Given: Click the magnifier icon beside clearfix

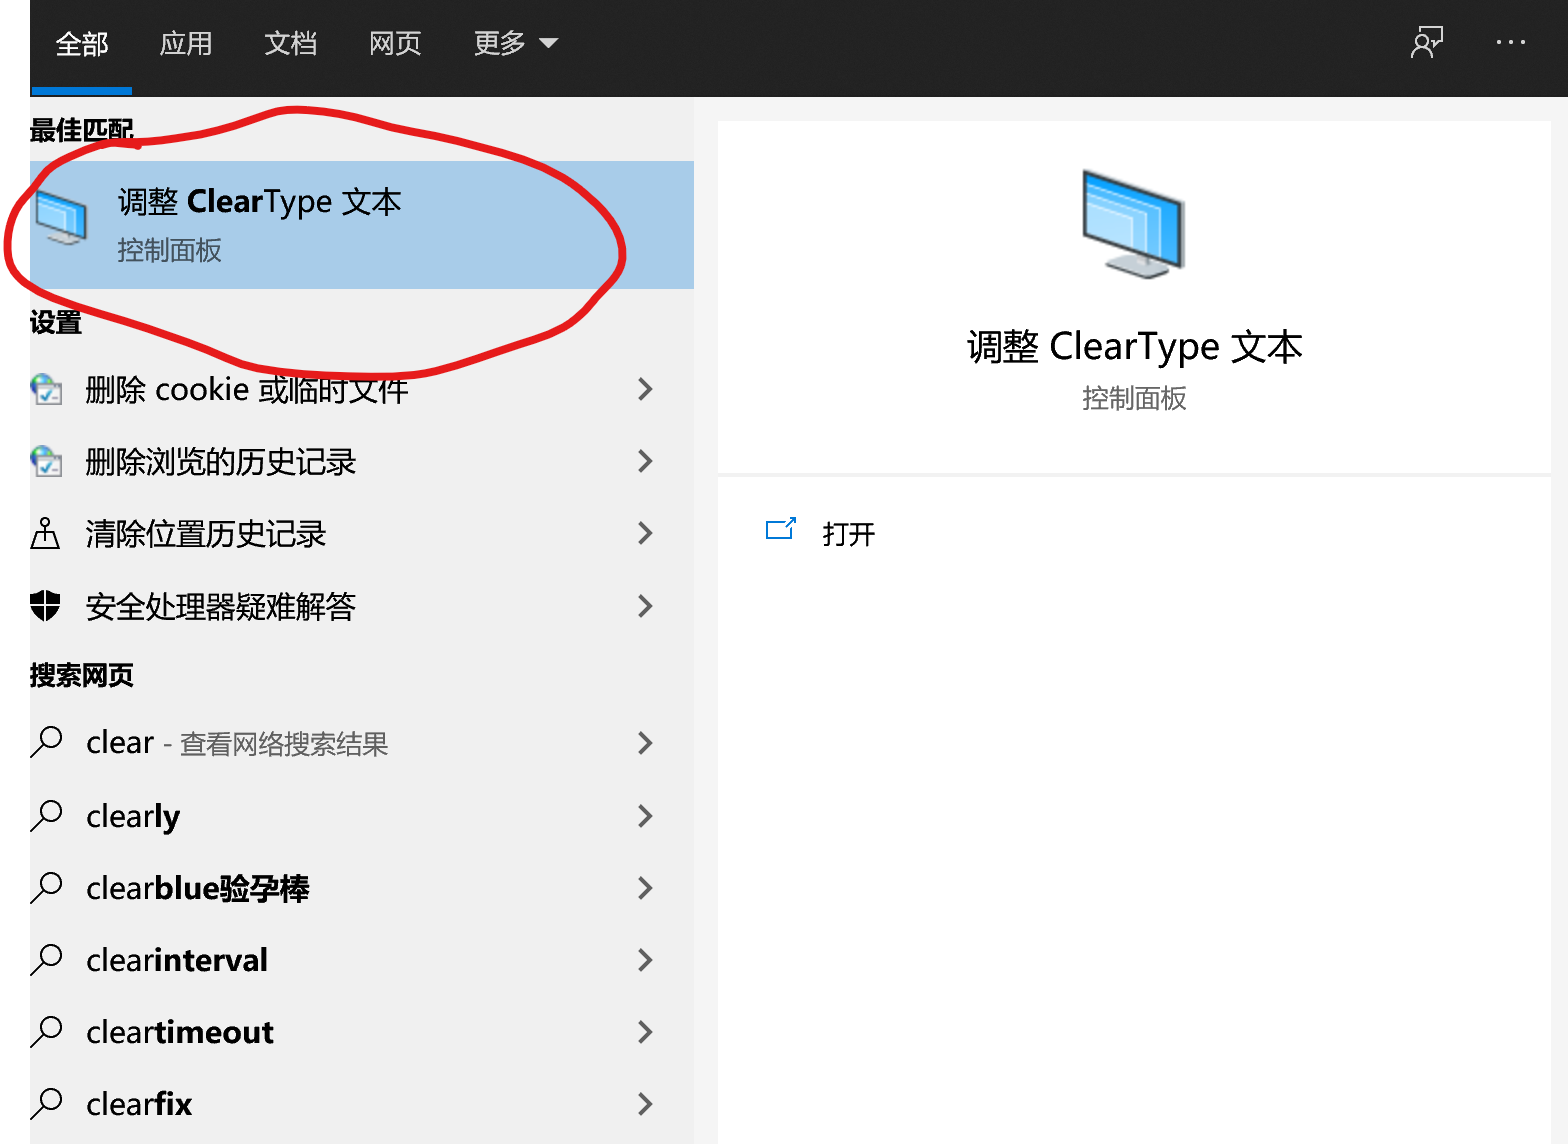Looking at the screenshot, I should point(47,1103).
